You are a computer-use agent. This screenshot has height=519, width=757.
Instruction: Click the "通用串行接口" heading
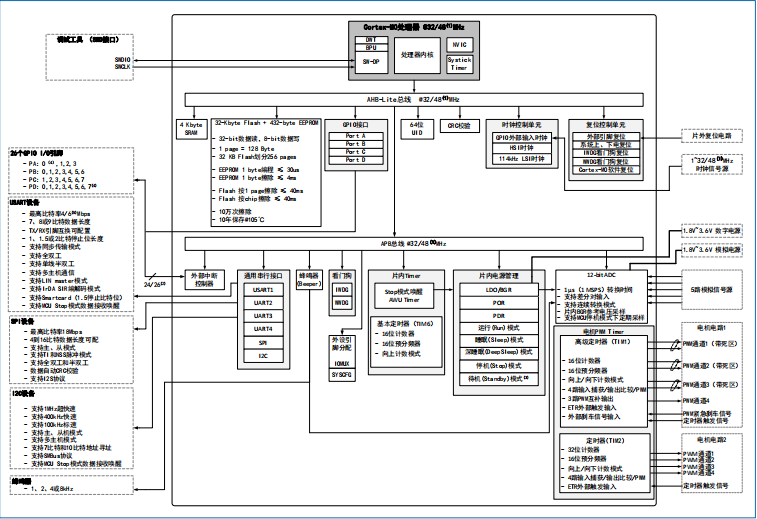[263, 276]
